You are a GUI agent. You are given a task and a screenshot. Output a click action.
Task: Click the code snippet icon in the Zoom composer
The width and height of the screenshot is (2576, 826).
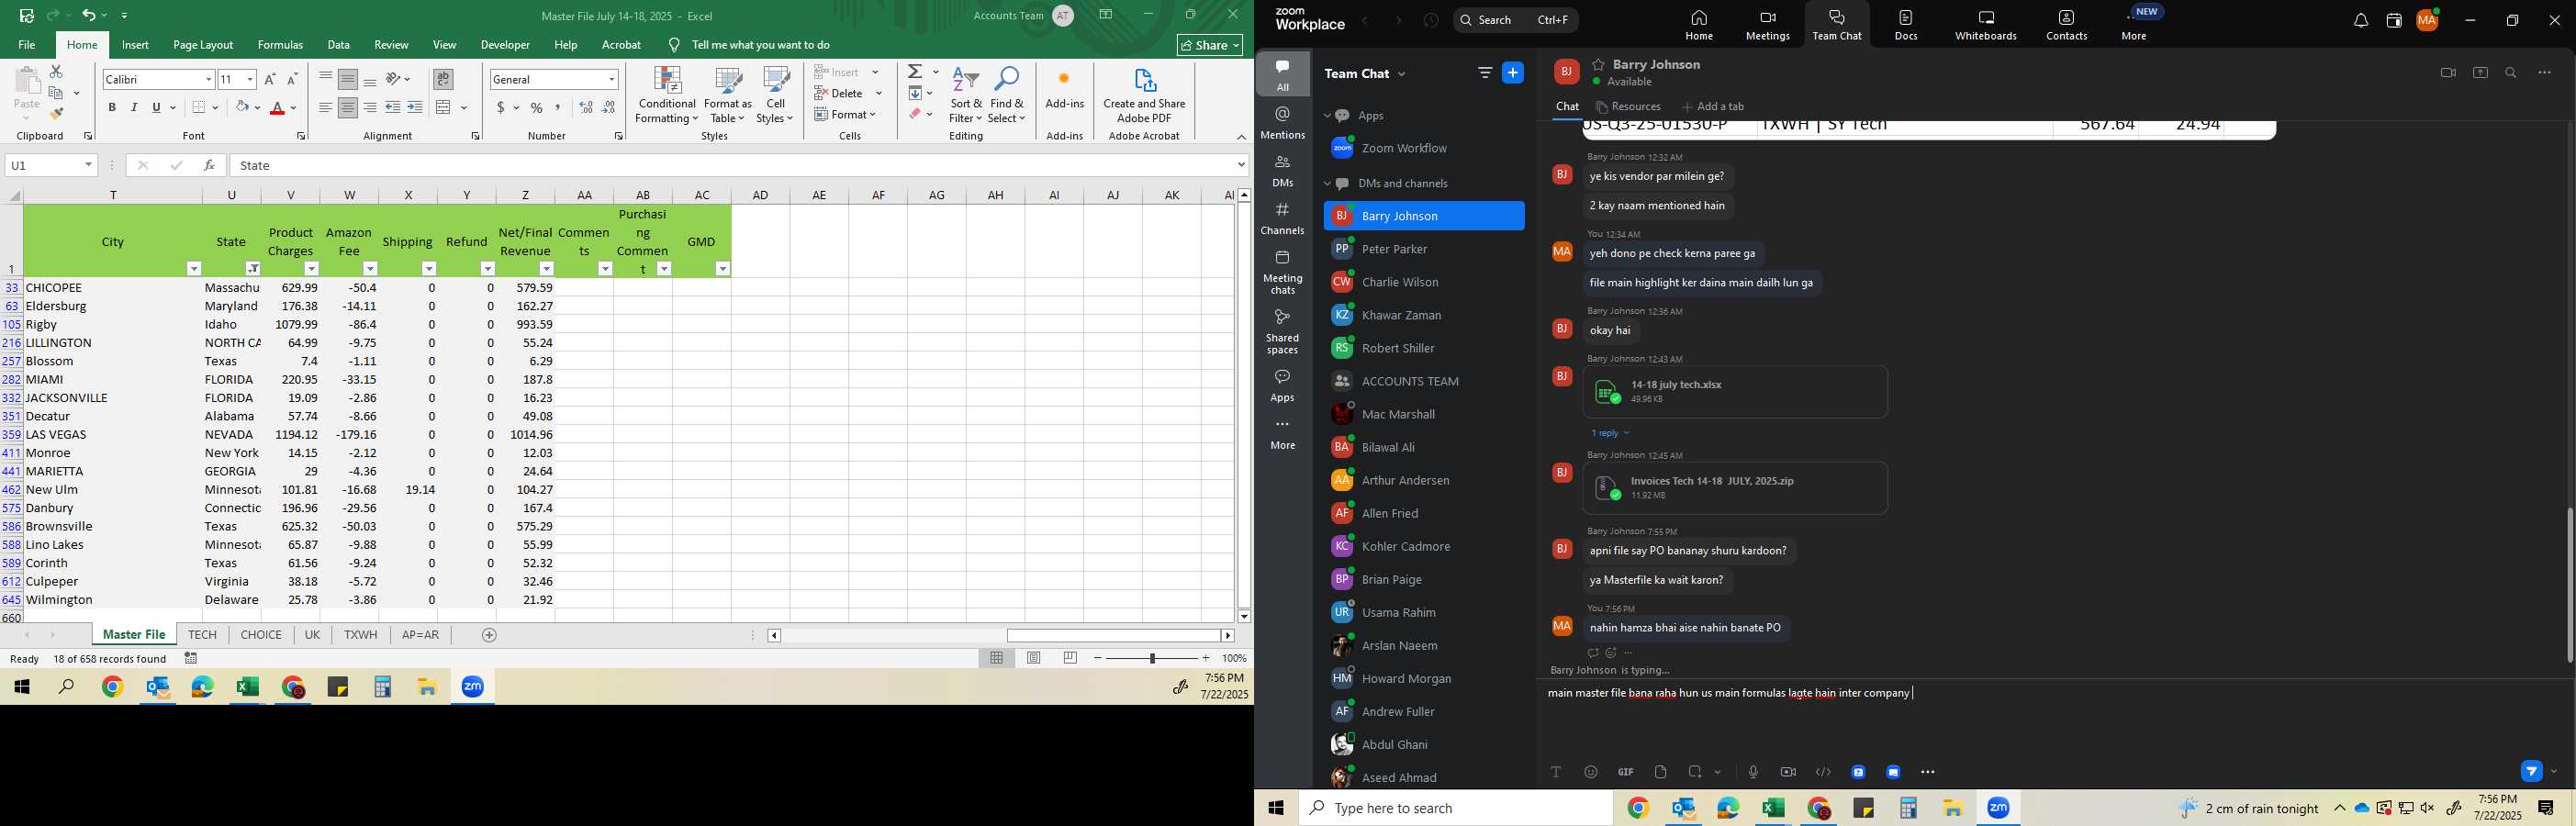(1823, 772)
